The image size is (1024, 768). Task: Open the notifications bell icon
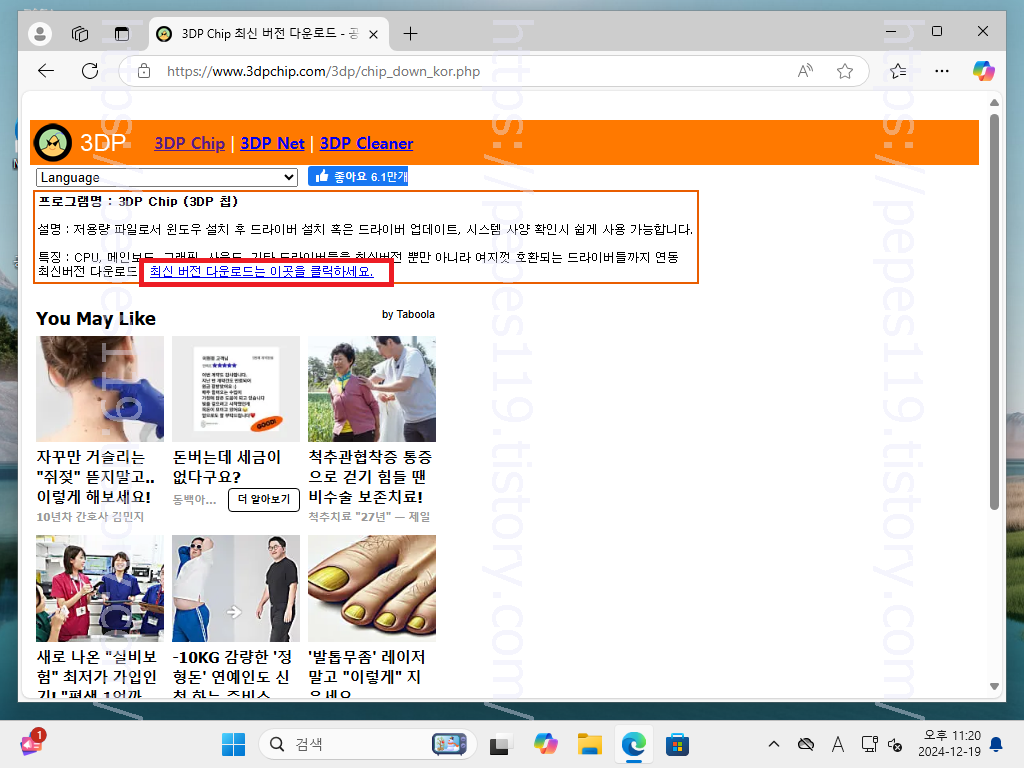click(997, 744)
